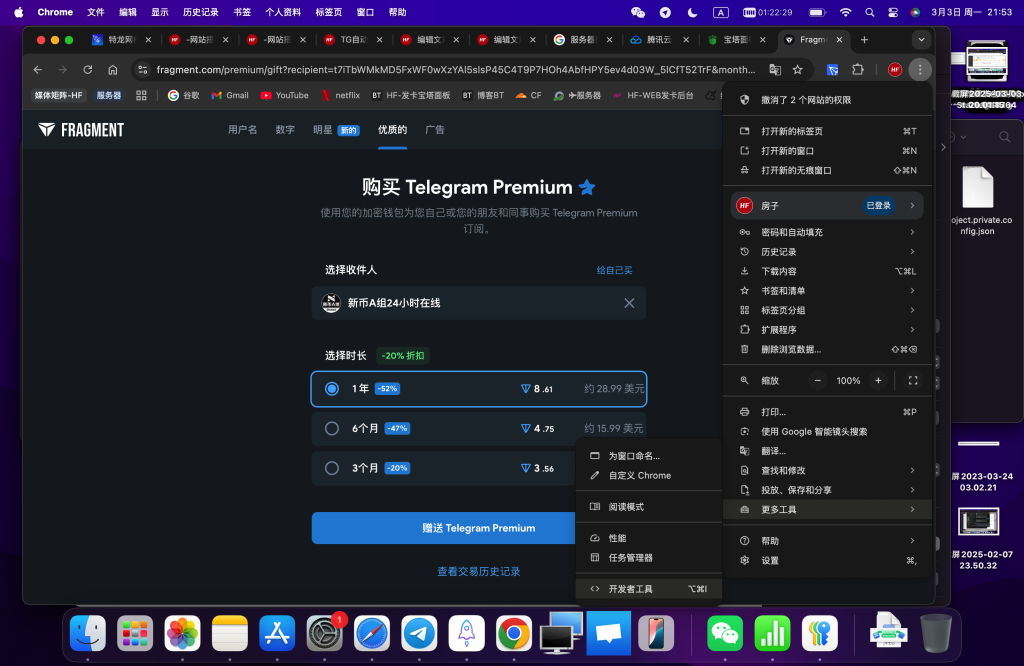Click the Fragment logo in the page header
Image resolution: width=1024 pixels, height=666 pixels.
(81, 129)
